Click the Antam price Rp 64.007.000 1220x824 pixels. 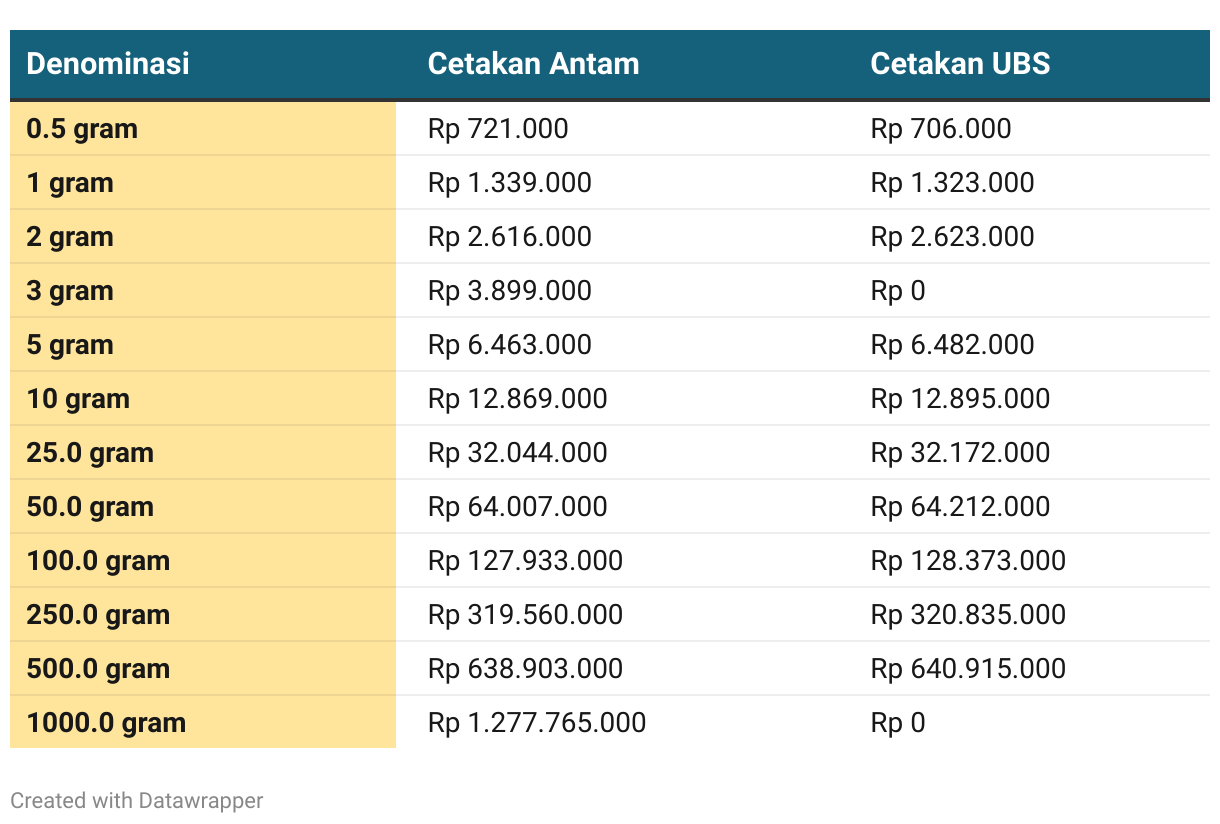[517, 507]
